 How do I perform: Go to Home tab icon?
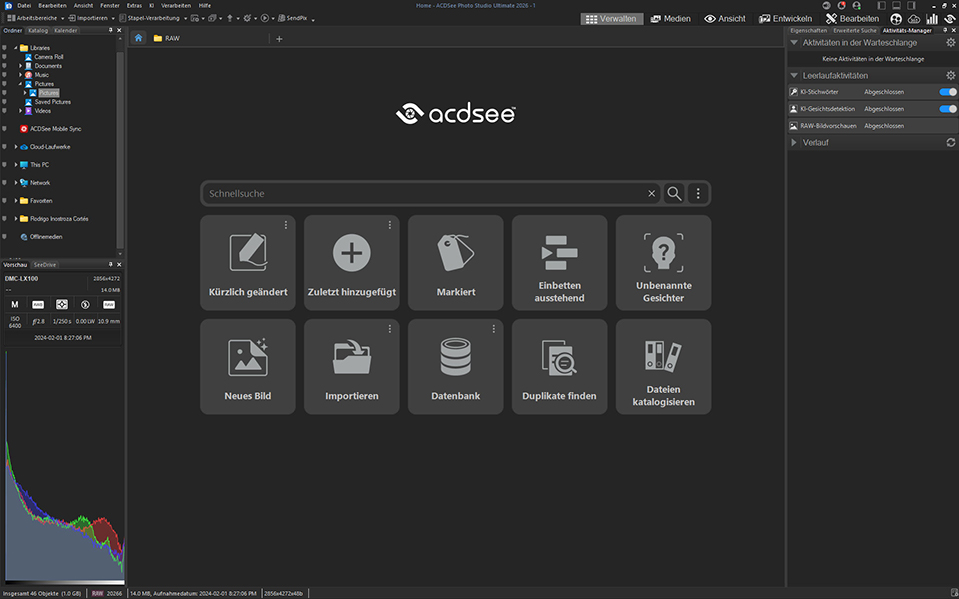(x=139, y=39)
